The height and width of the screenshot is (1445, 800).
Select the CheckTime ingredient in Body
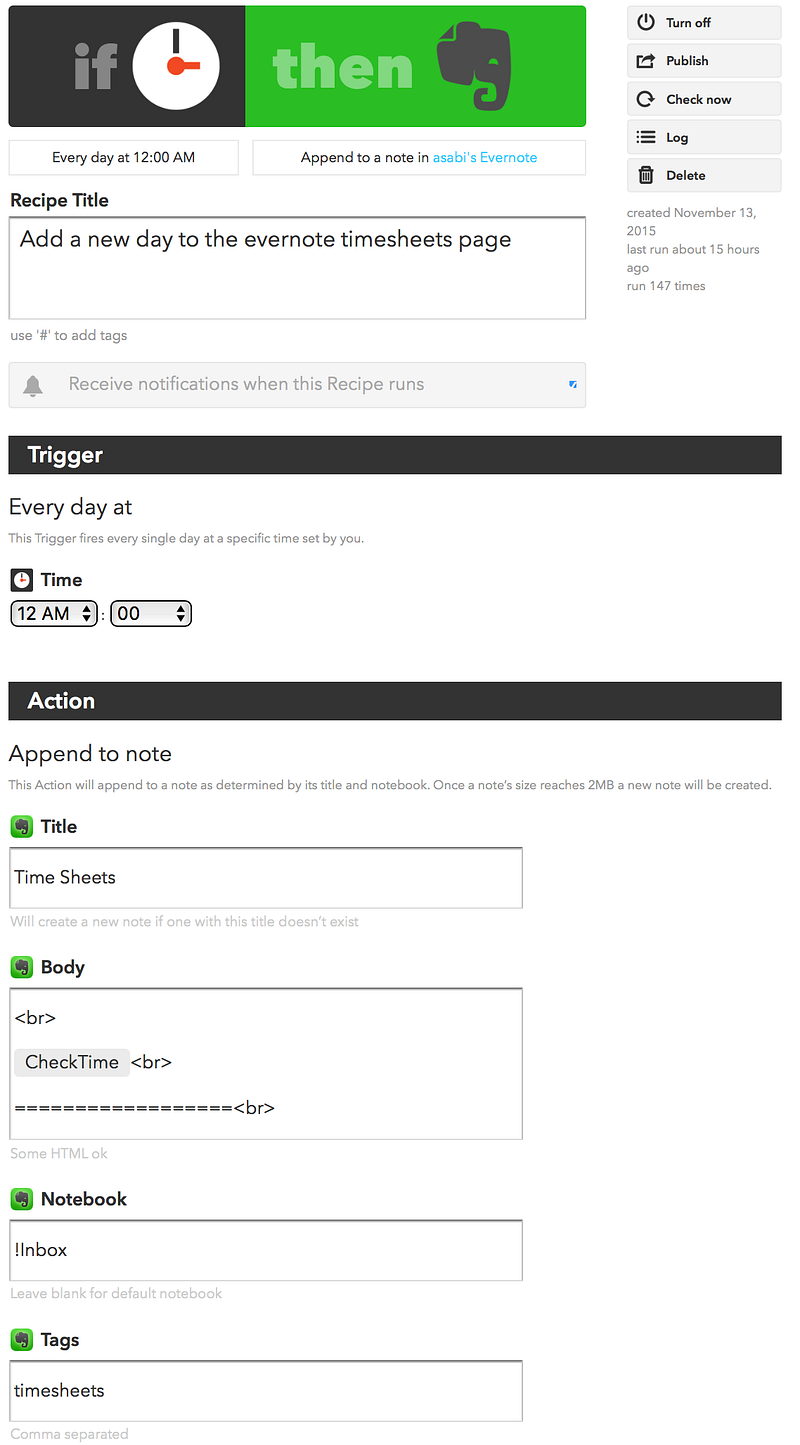(x=72, y=1062)
